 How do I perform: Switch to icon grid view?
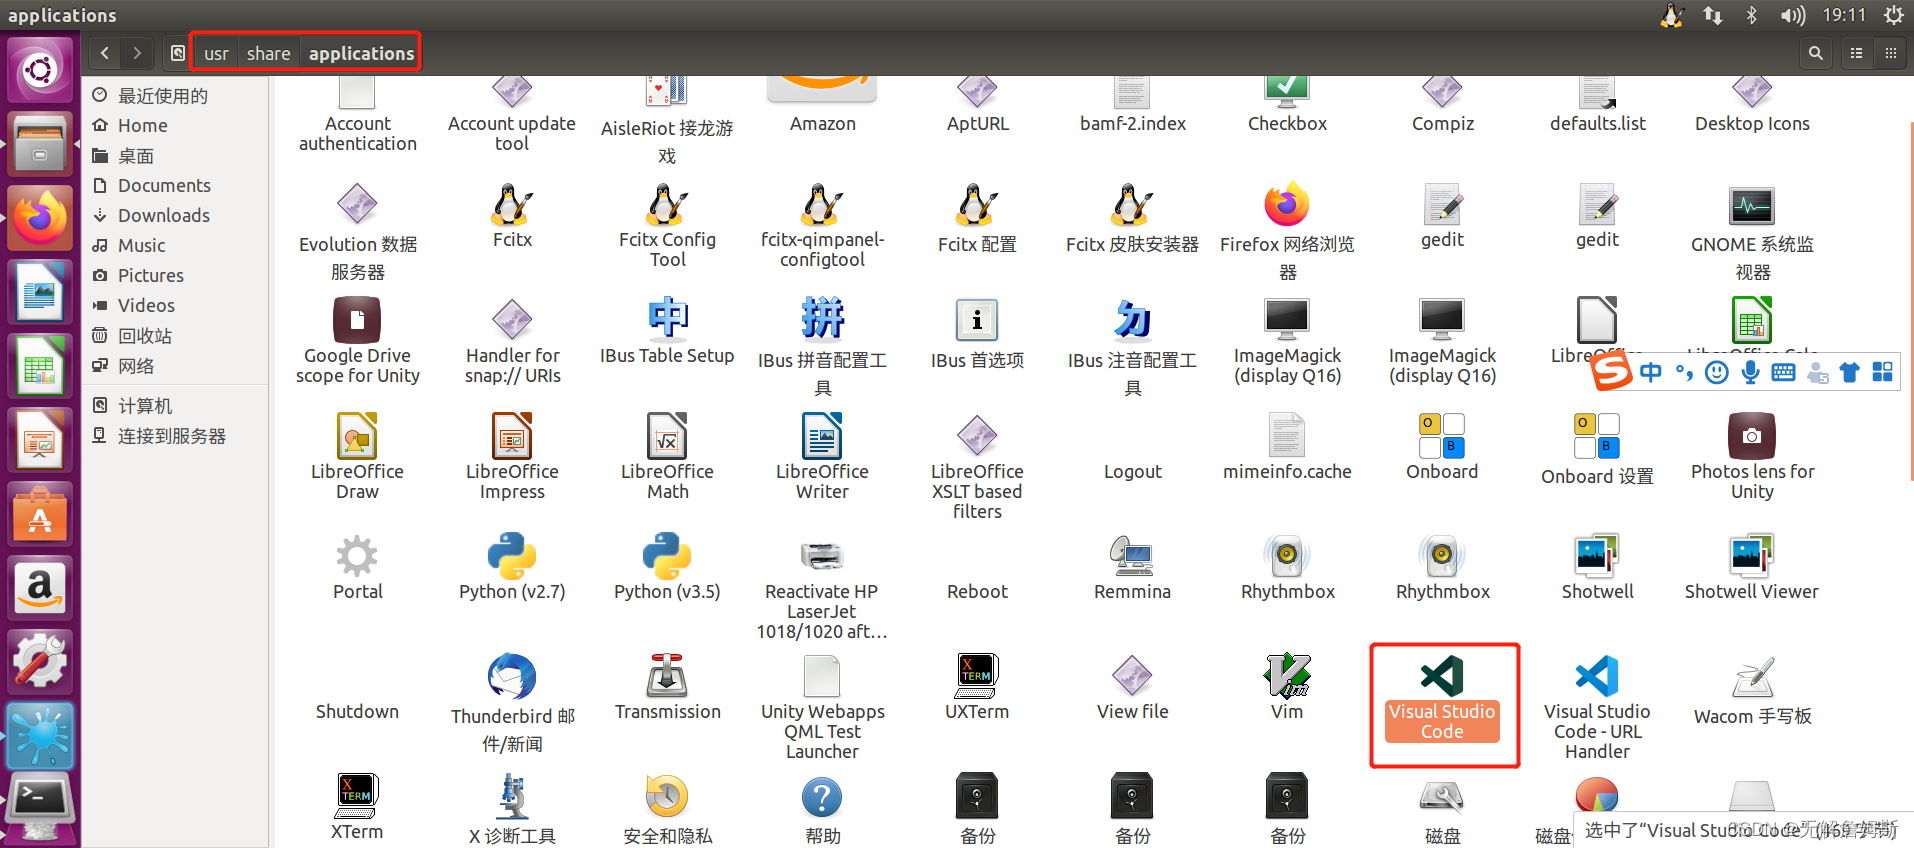(x=1890, y=53)
